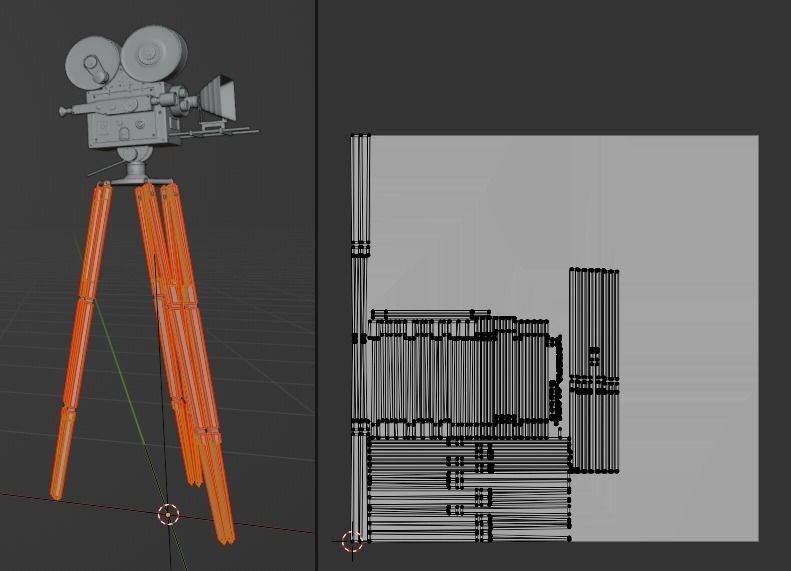Click the selected orange left tripod leg
This screenshot has height=571, width=791.
tap(81, 342)
